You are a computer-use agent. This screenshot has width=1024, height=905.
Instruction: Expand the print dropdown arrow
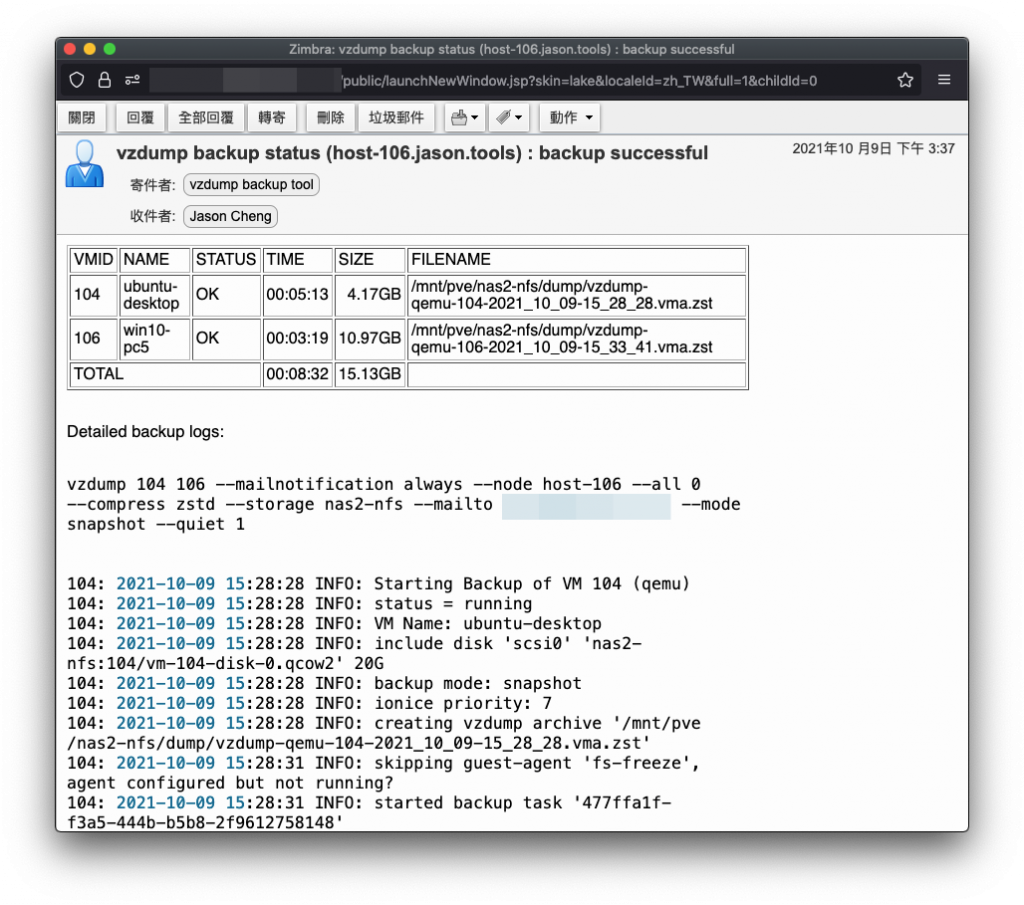[475, 118]
